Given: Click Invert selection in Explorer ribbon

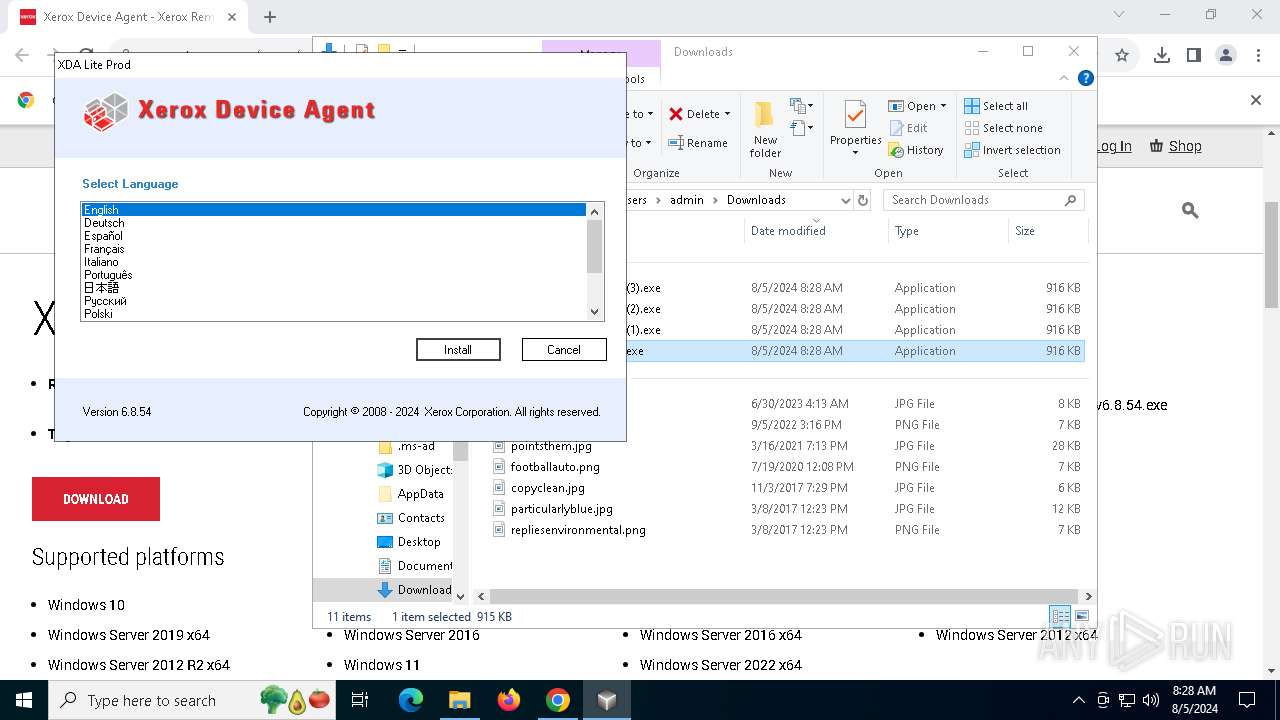Looking at the screenshot, I should coord(1012,150).
